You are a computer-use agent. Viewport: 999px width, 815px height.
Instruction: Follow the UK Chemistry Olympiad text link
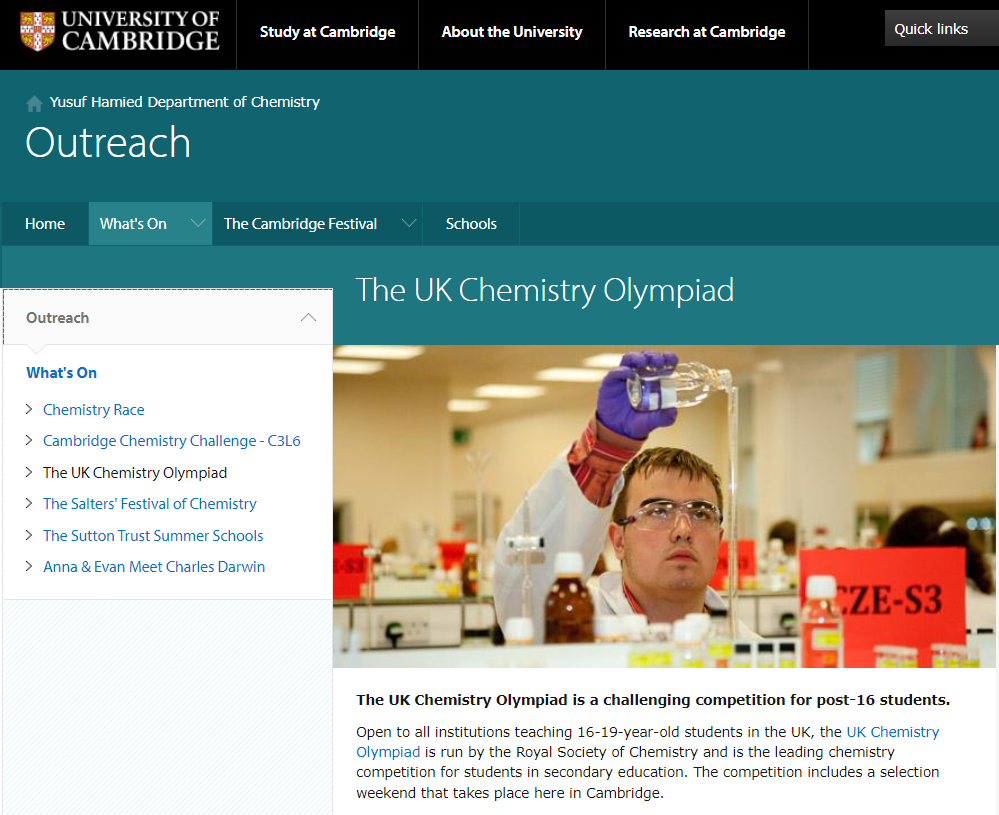[x=892, y=732]
